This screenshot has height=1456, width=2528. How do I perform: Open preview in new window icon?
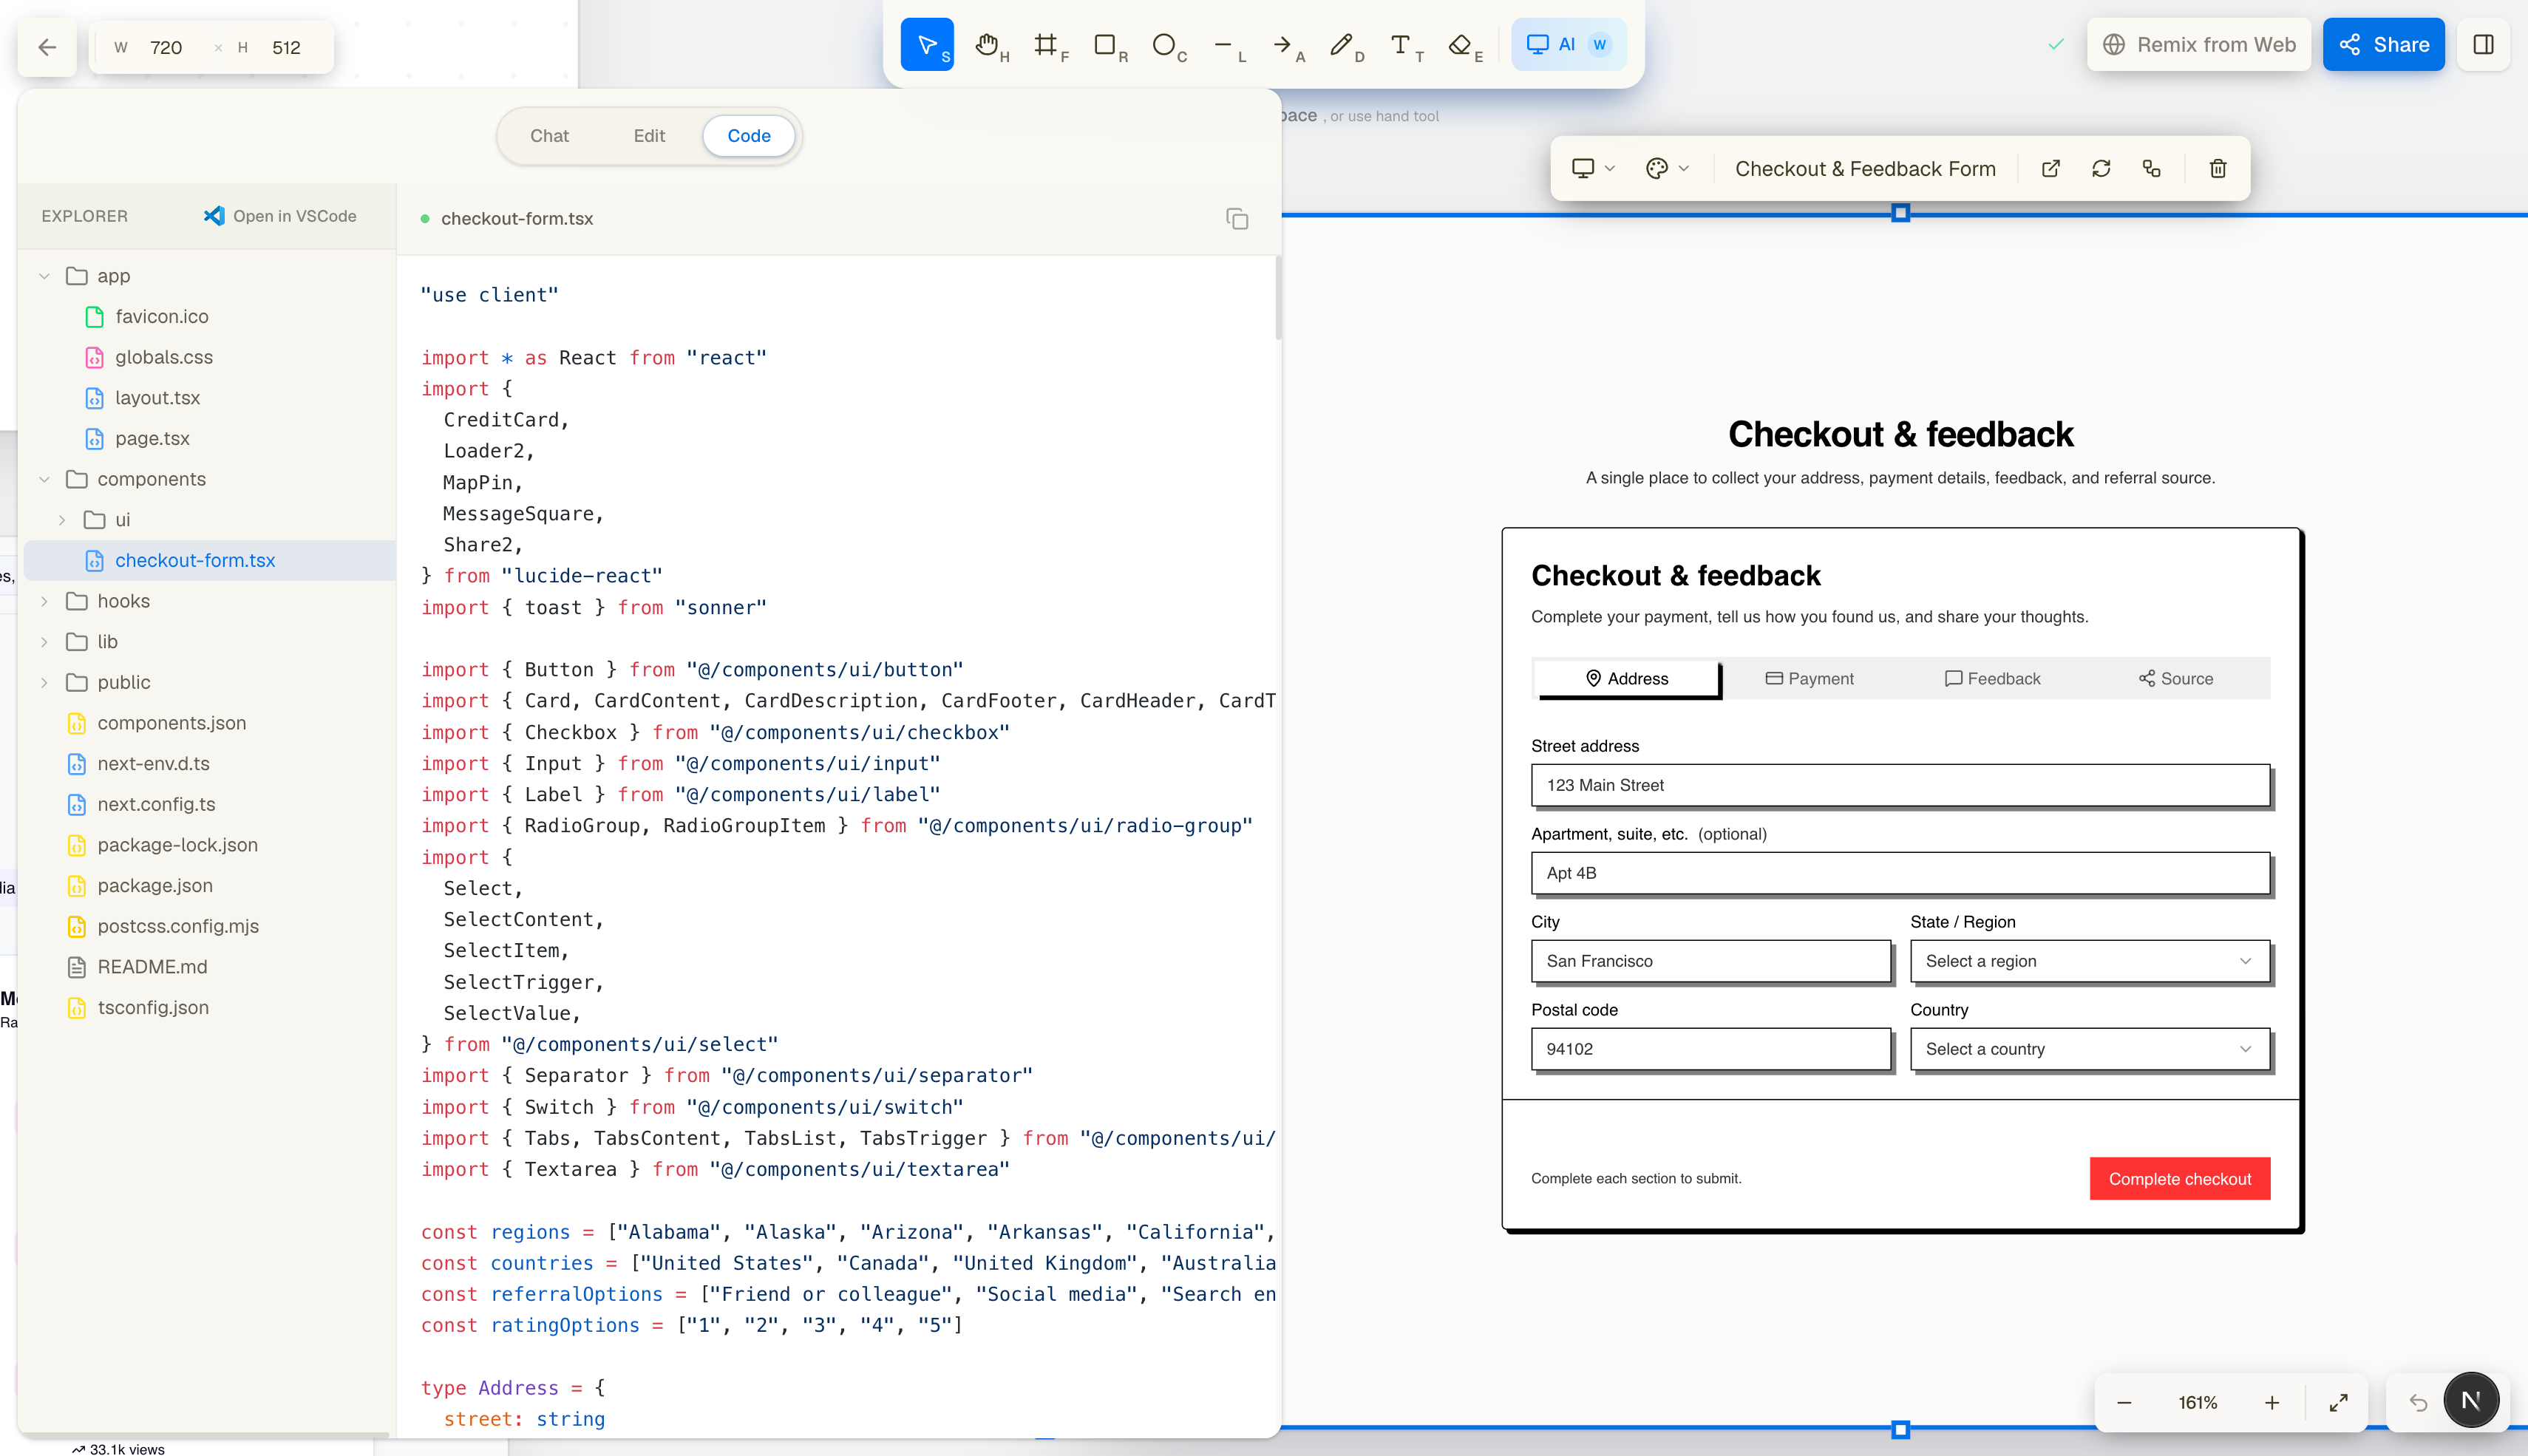[x=2051, y=169]
